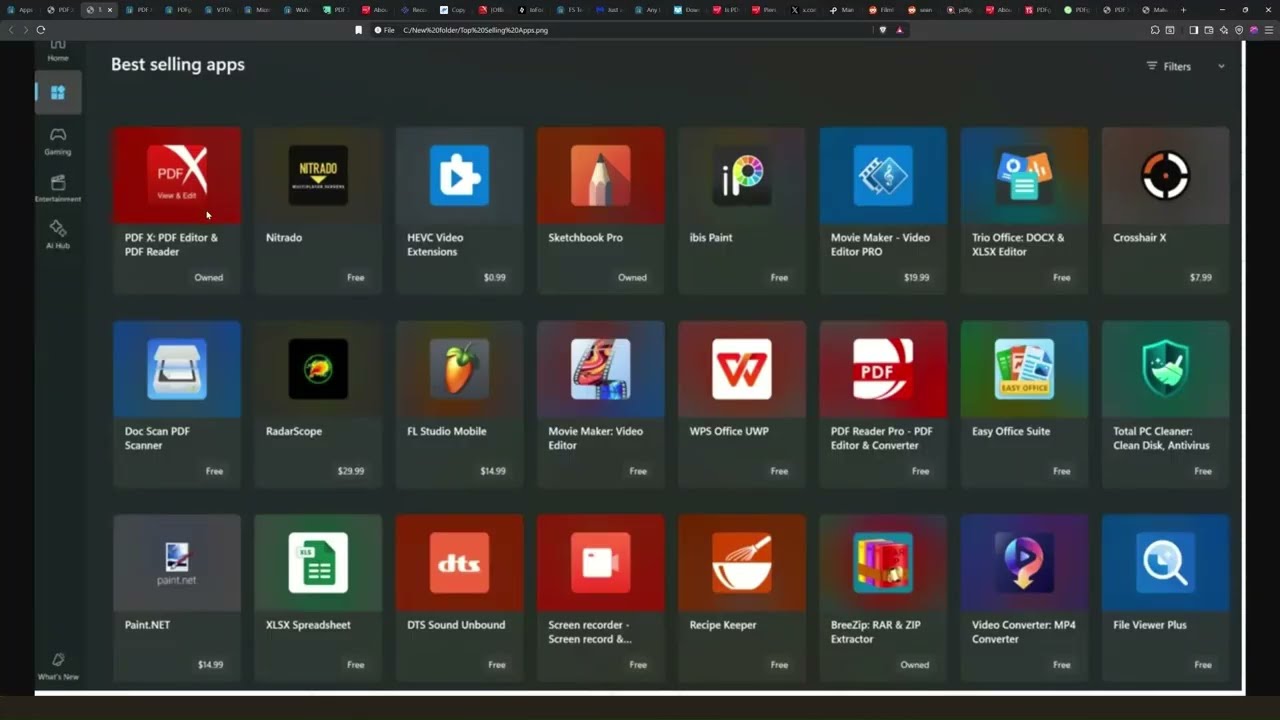Click 'File Viewer Plus' title text
Image resolution: width=1280 pixels, height=720 pixels.
pos(1150,625)
